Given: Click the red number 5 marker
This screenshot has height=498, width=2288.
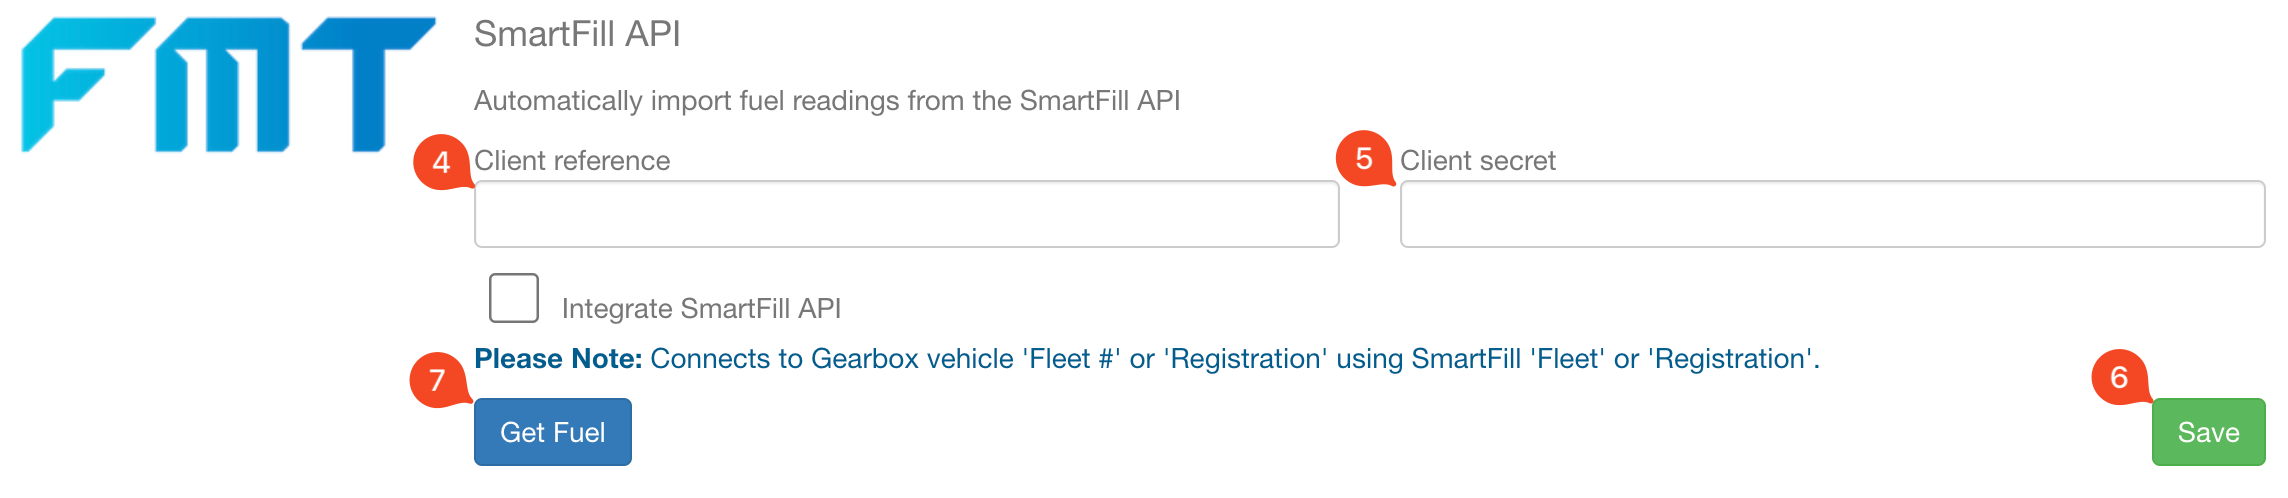Looking at the screenshot, I should click(1364, 158).
